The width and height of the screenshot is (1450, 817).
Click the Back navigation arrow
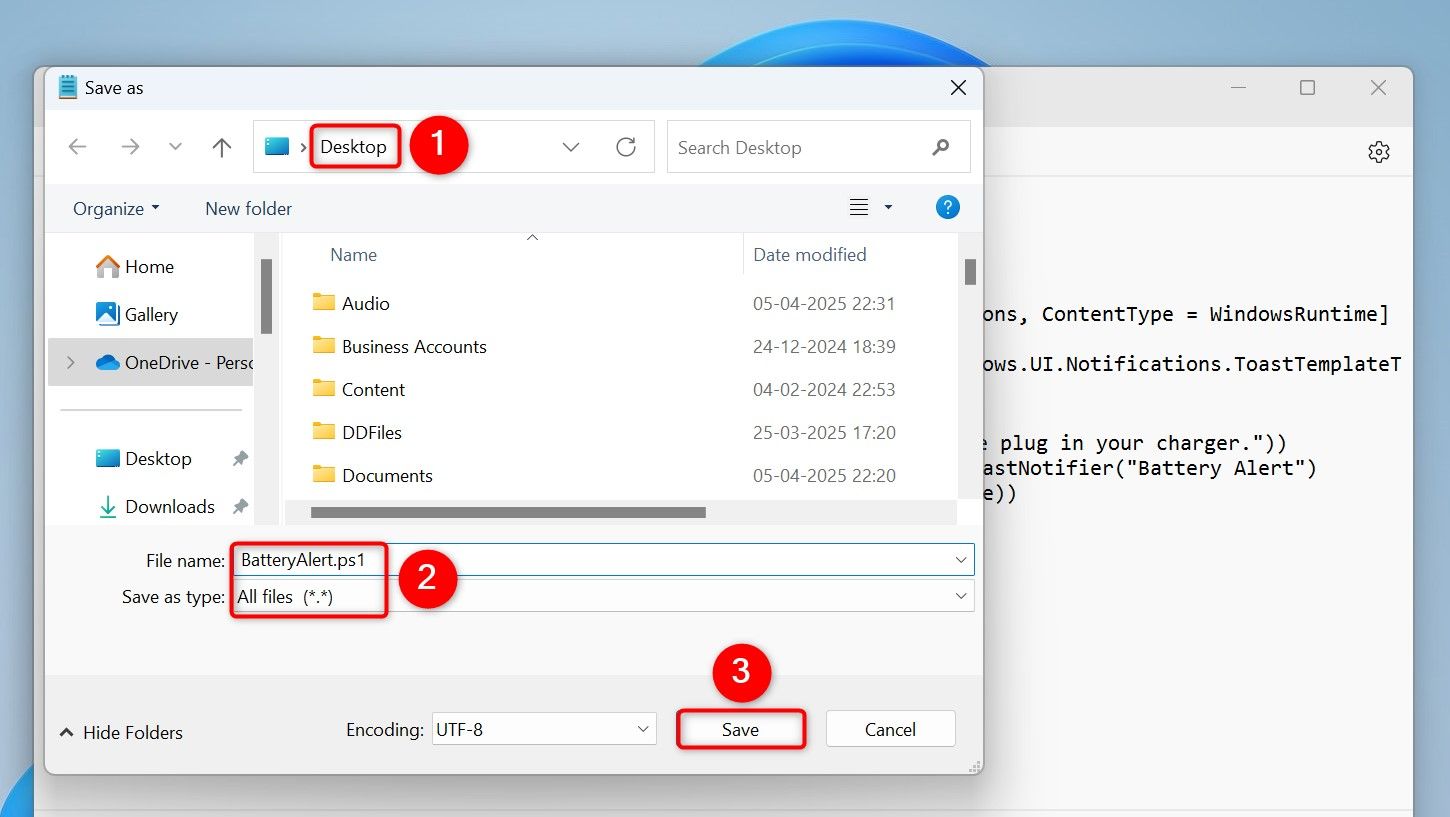coord(78,148)
